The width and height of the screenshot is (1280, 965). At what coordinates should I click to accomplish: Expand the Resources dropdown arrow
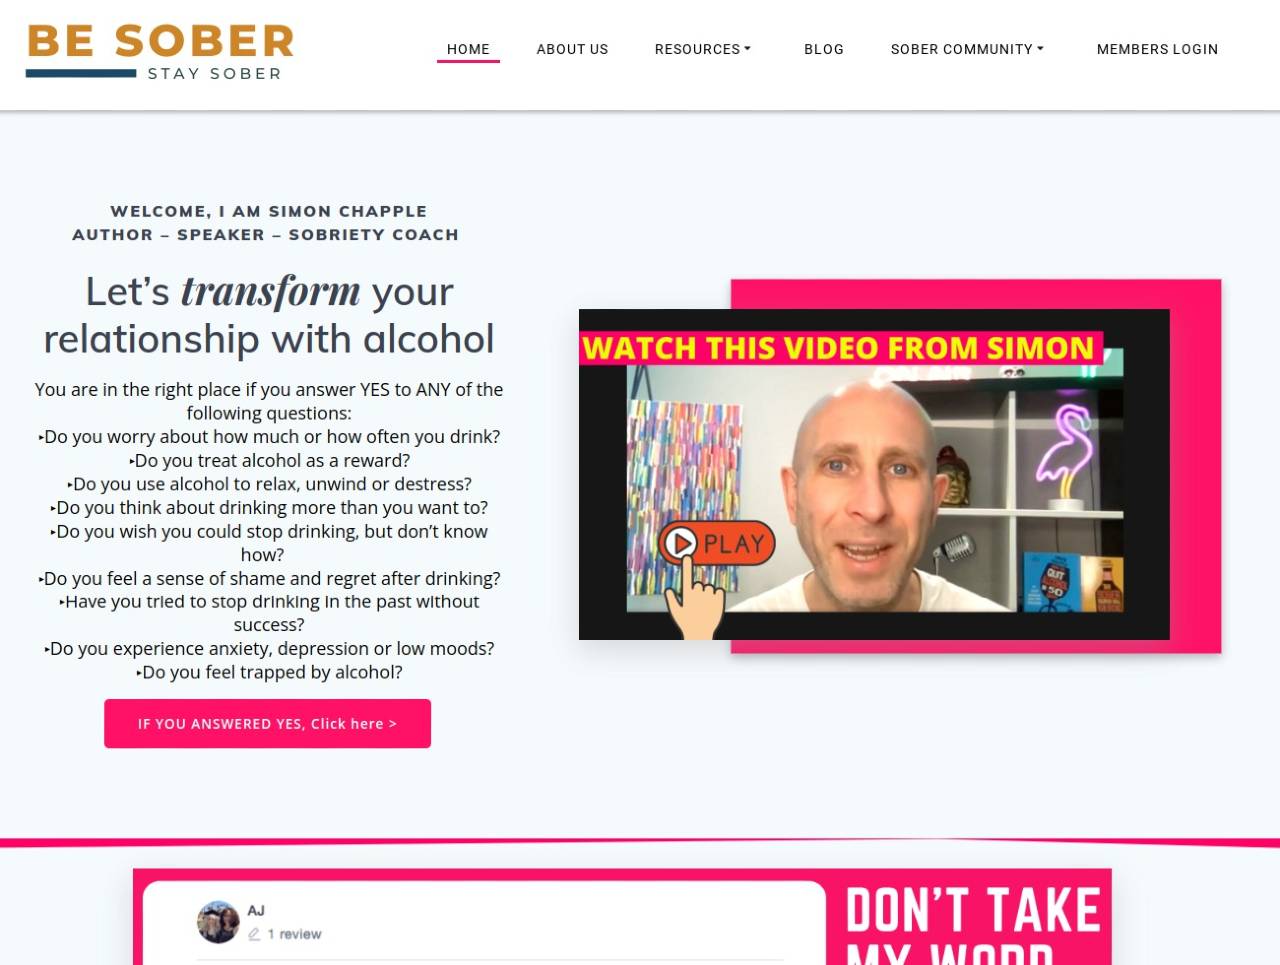(748, 48)
